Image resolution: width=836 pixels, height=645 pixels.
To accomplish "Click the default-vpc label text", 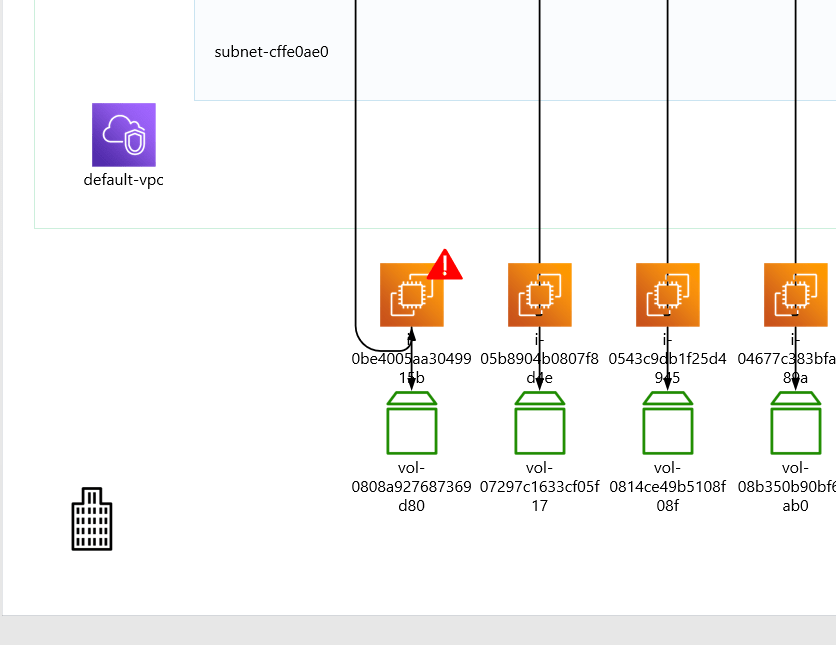I will click(x=123, y=181).
